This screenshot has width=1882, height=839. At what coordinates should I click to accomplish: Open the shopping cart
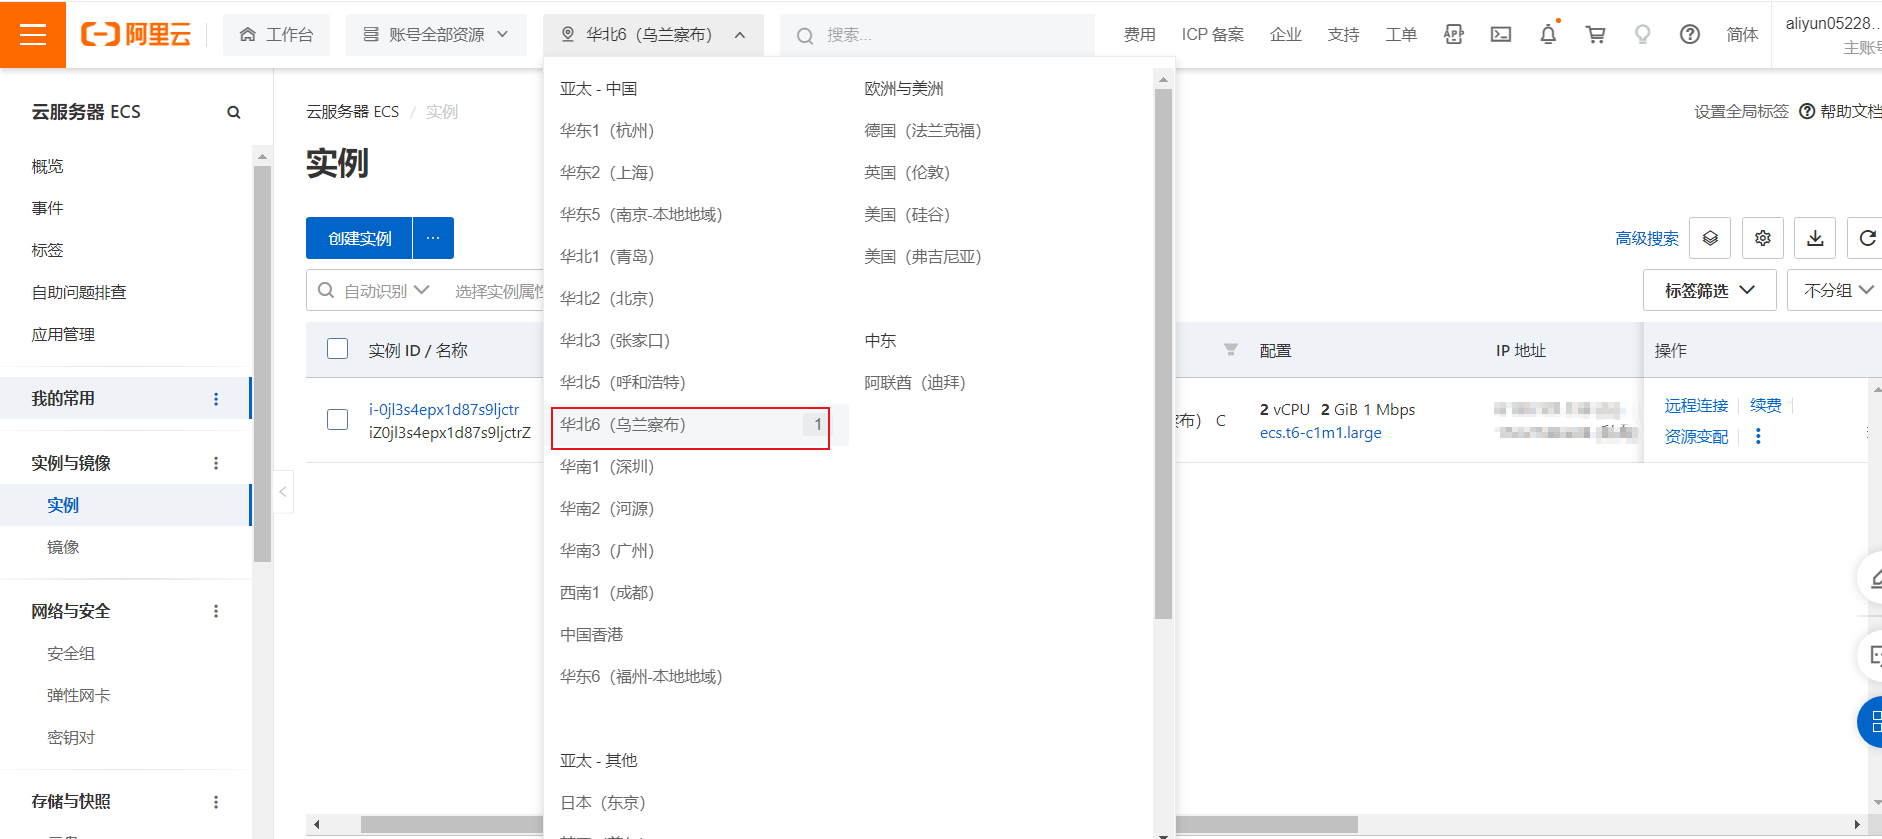coord(1596,35)
